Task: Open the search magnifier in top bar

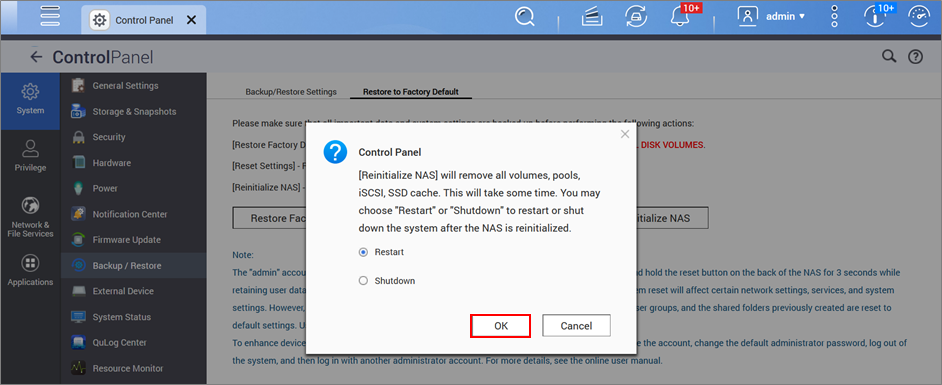Action: [524, 17]
